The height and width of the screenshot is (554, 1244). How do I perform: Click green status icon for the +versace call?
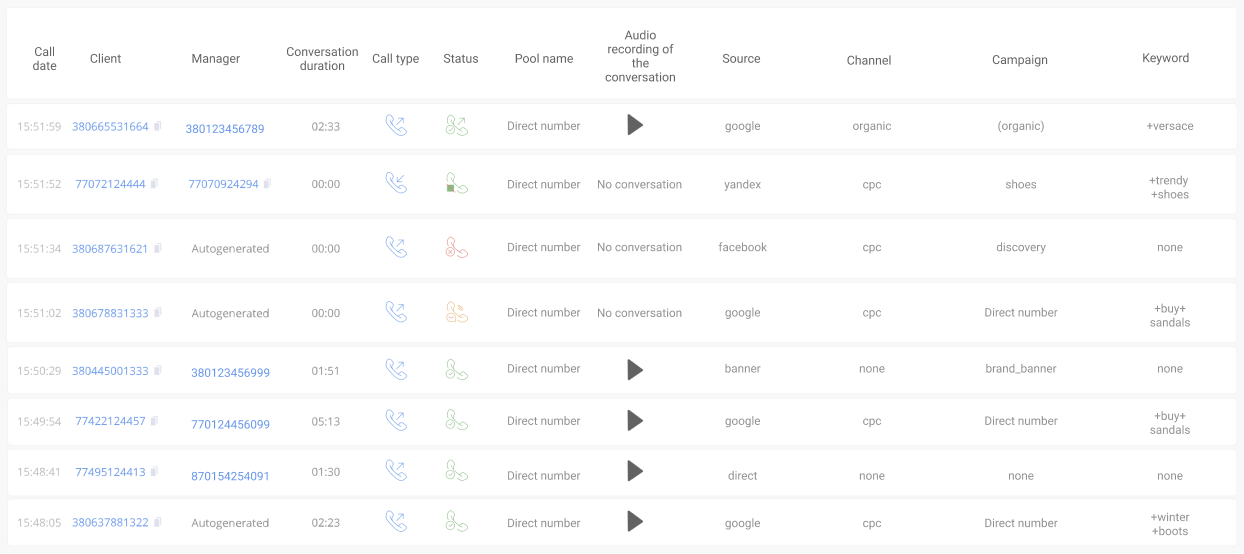click(x=456, y=126)
